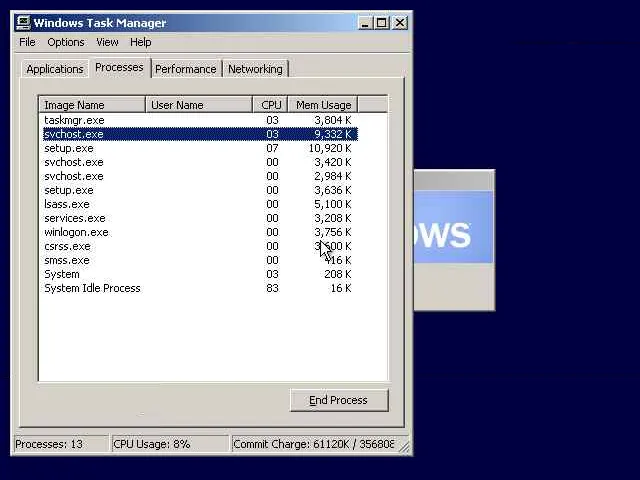
Task: Switch to the Performance tab
Action: (x=186, y=69)
